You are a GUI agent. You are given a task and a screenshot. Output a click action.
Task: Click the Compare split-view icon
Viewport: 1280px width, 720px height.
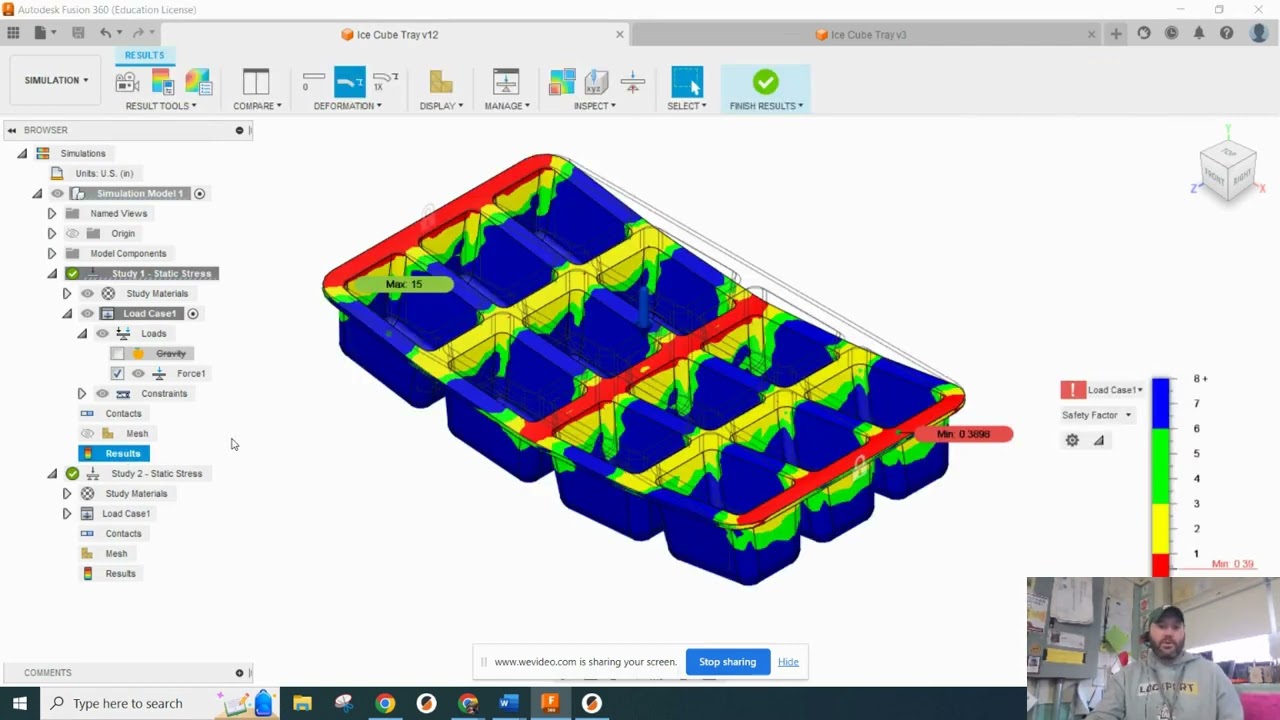pos(256,82)
